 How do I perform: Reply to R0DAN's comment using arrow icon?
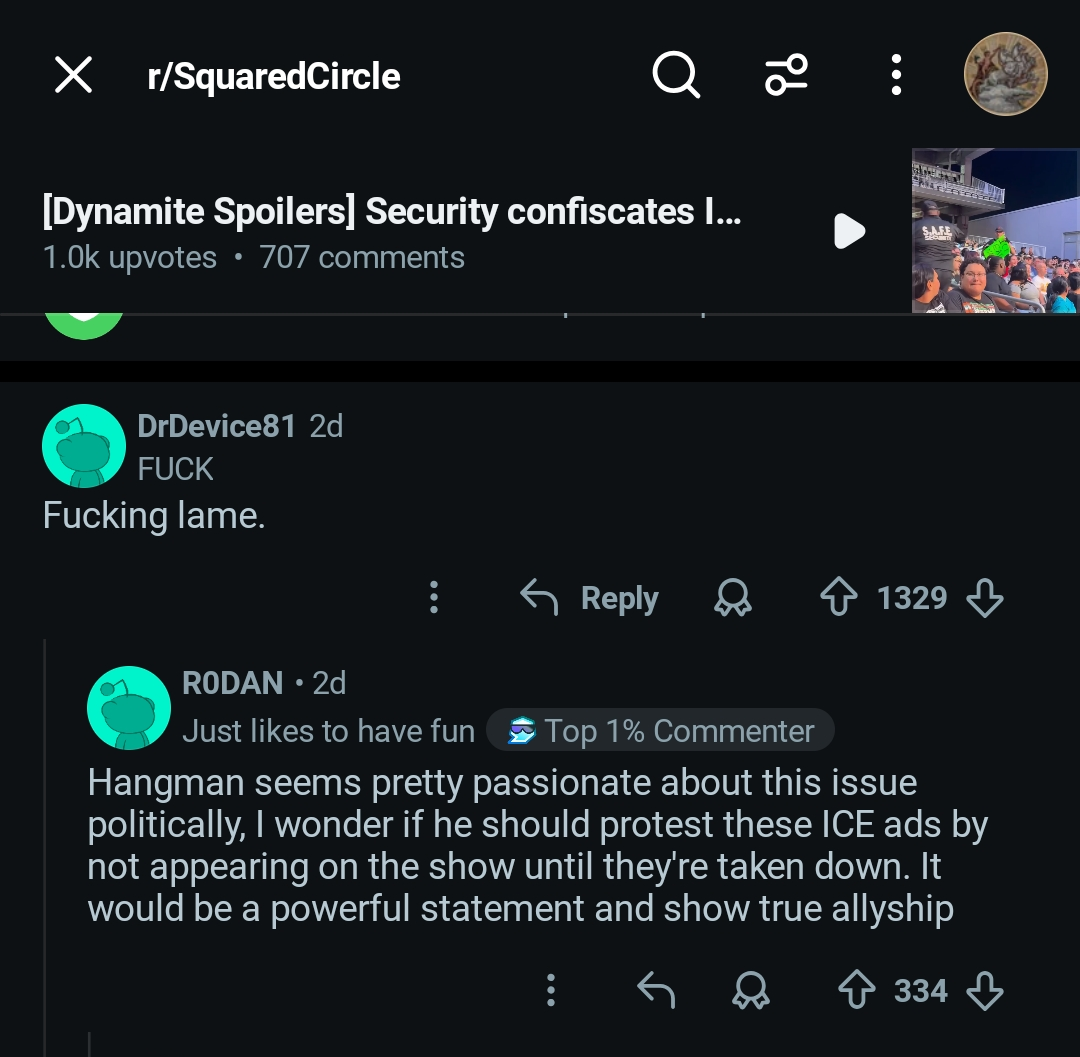point(656,990)
